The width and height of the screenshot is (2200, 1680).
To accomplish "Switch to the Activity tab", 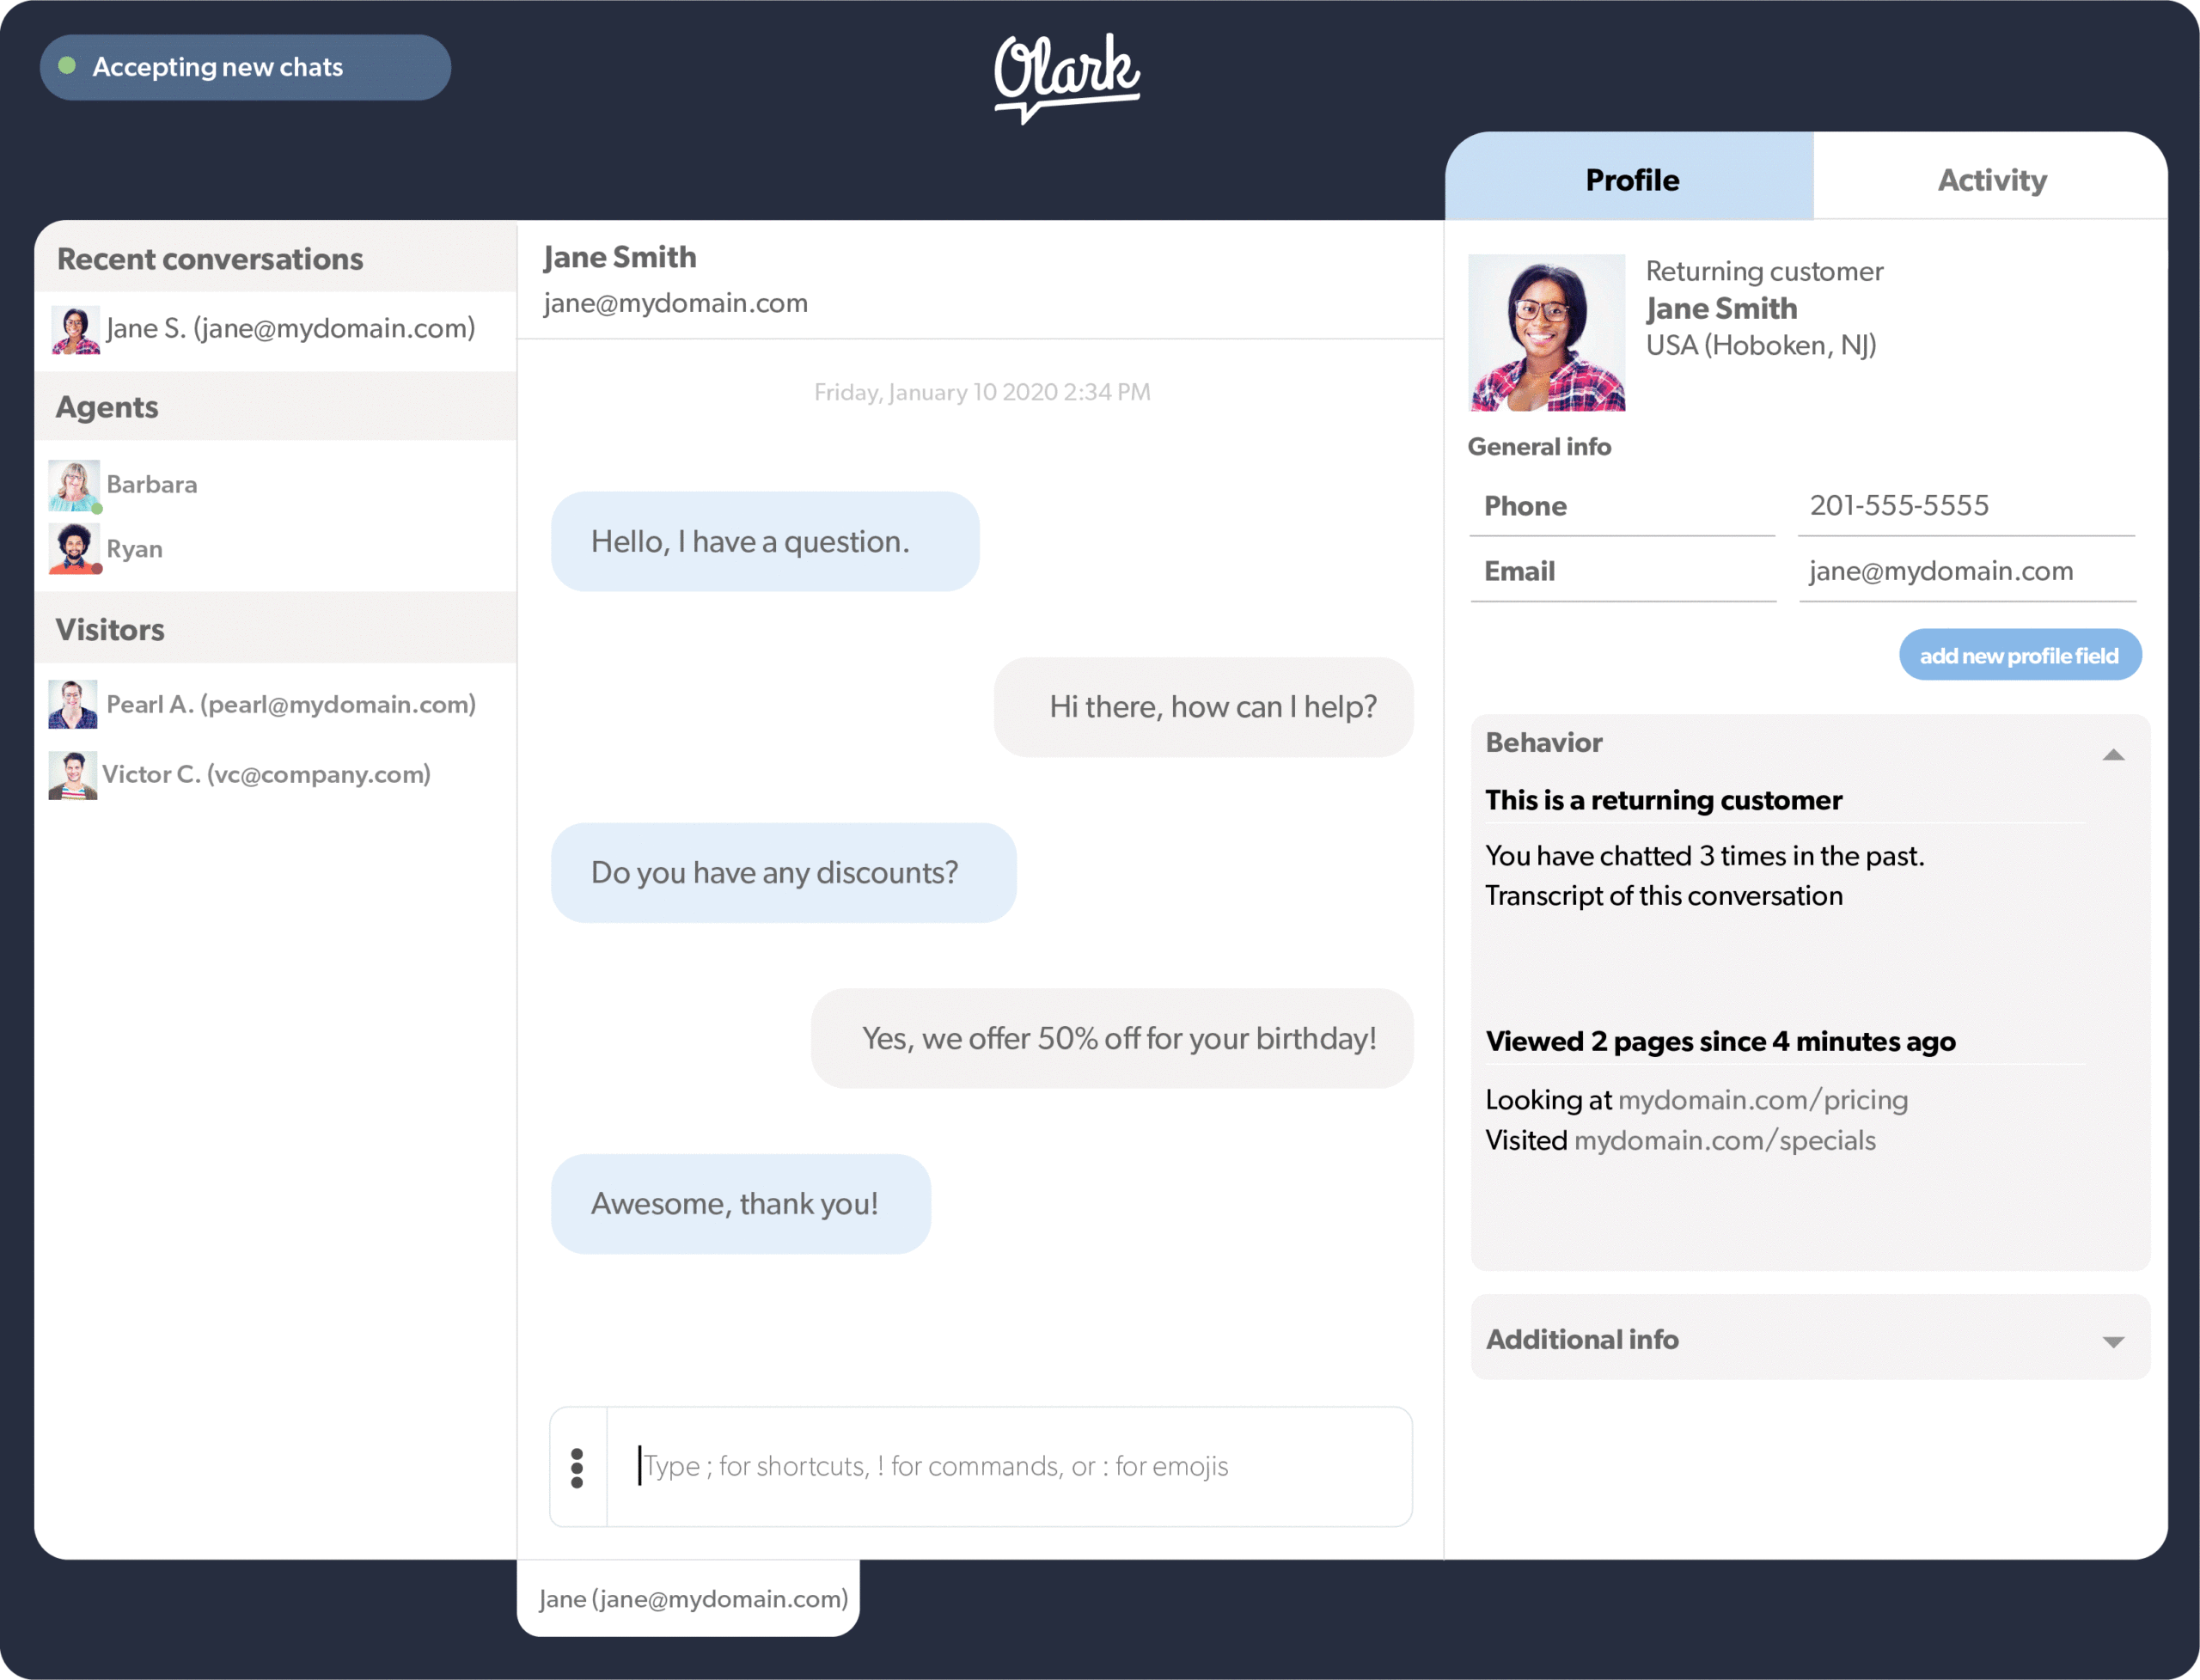I will pyautogui.click(x=1990, y=176).
